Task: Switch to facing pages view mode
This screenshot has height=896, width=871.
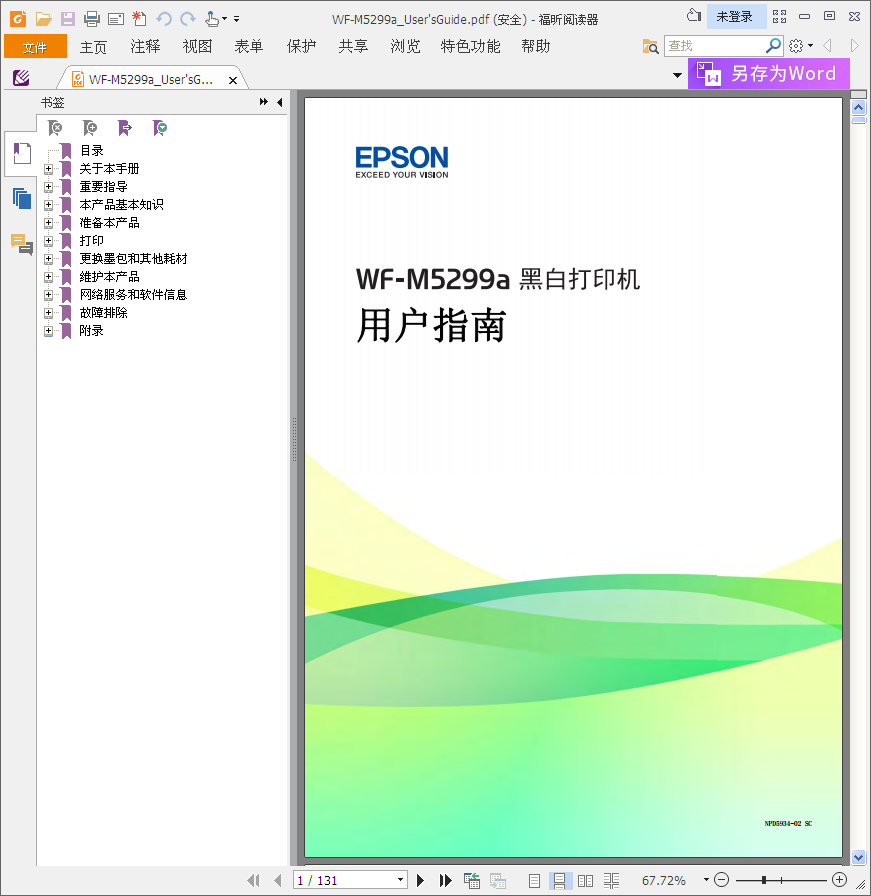Action: click(585, 881)
